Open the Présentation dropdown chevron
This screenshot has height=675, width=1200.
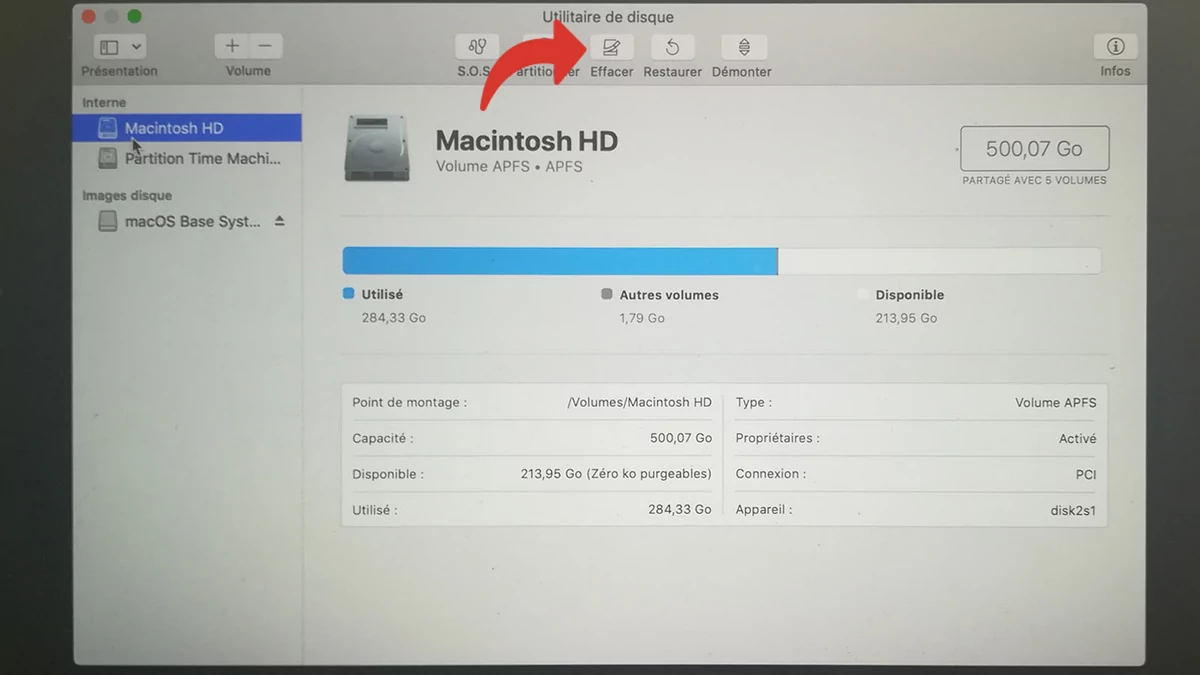[136, 47]
